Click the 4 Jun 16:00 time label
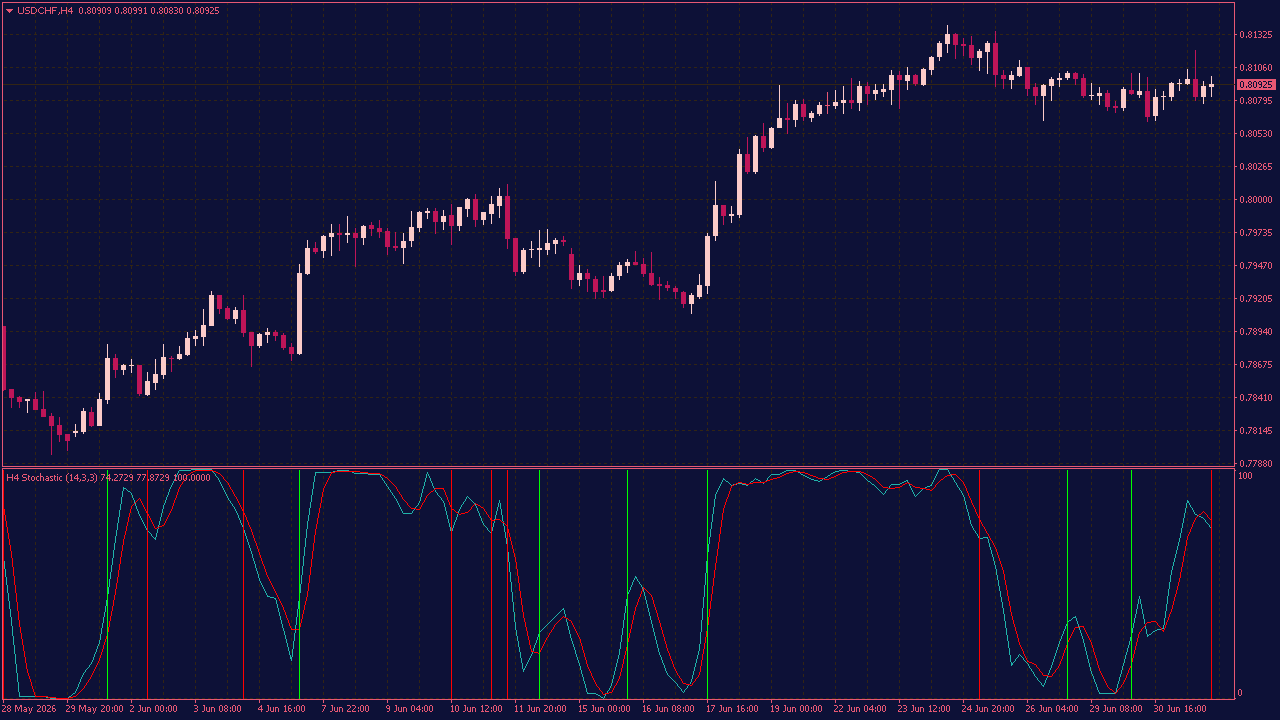 pos(282,709)
